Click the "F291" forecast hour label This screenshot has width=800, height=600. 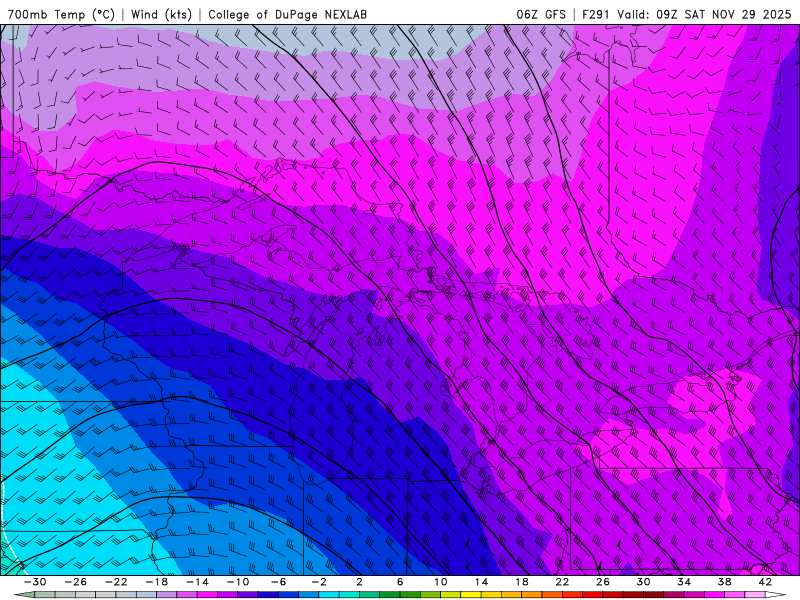[597, 15]
